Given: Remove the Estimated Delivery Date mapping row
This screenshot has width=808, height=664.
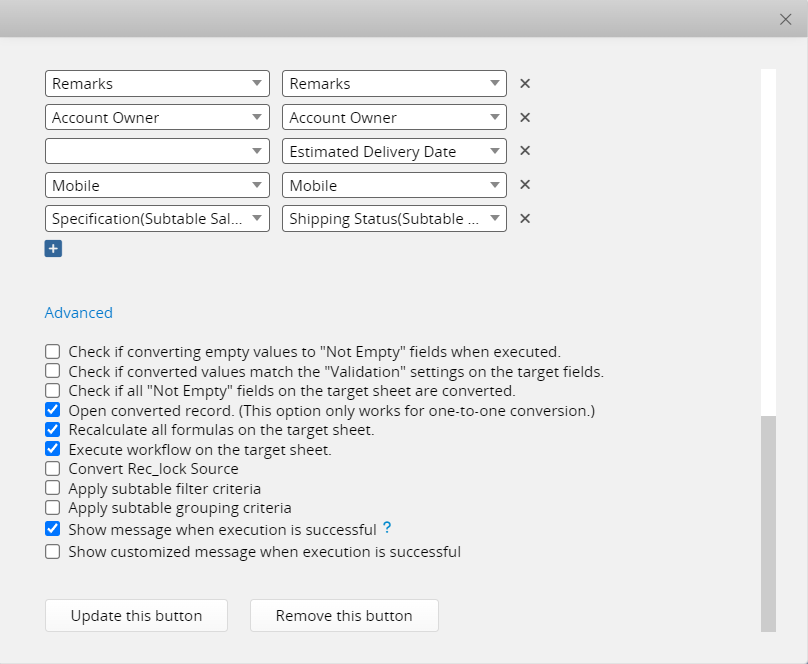Looking at the screenshot, I should coord(525,151).
